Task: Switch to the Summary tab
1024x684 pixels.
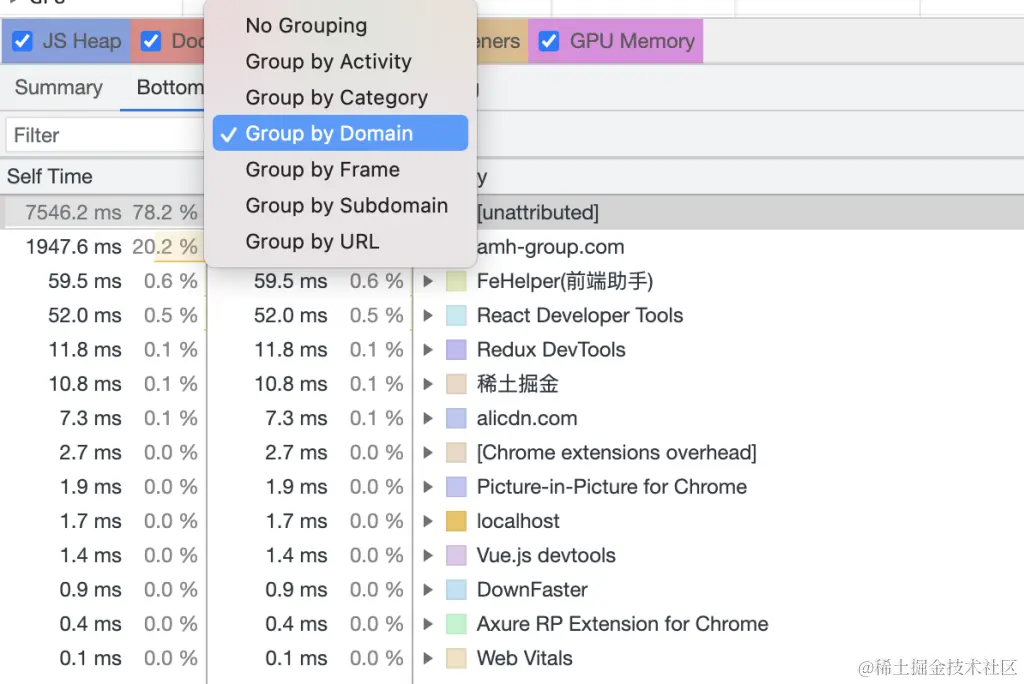Action: coord(58,88)
